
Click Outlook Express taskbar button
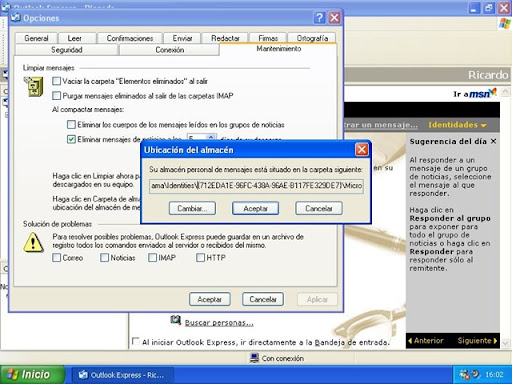pos(122,375)
